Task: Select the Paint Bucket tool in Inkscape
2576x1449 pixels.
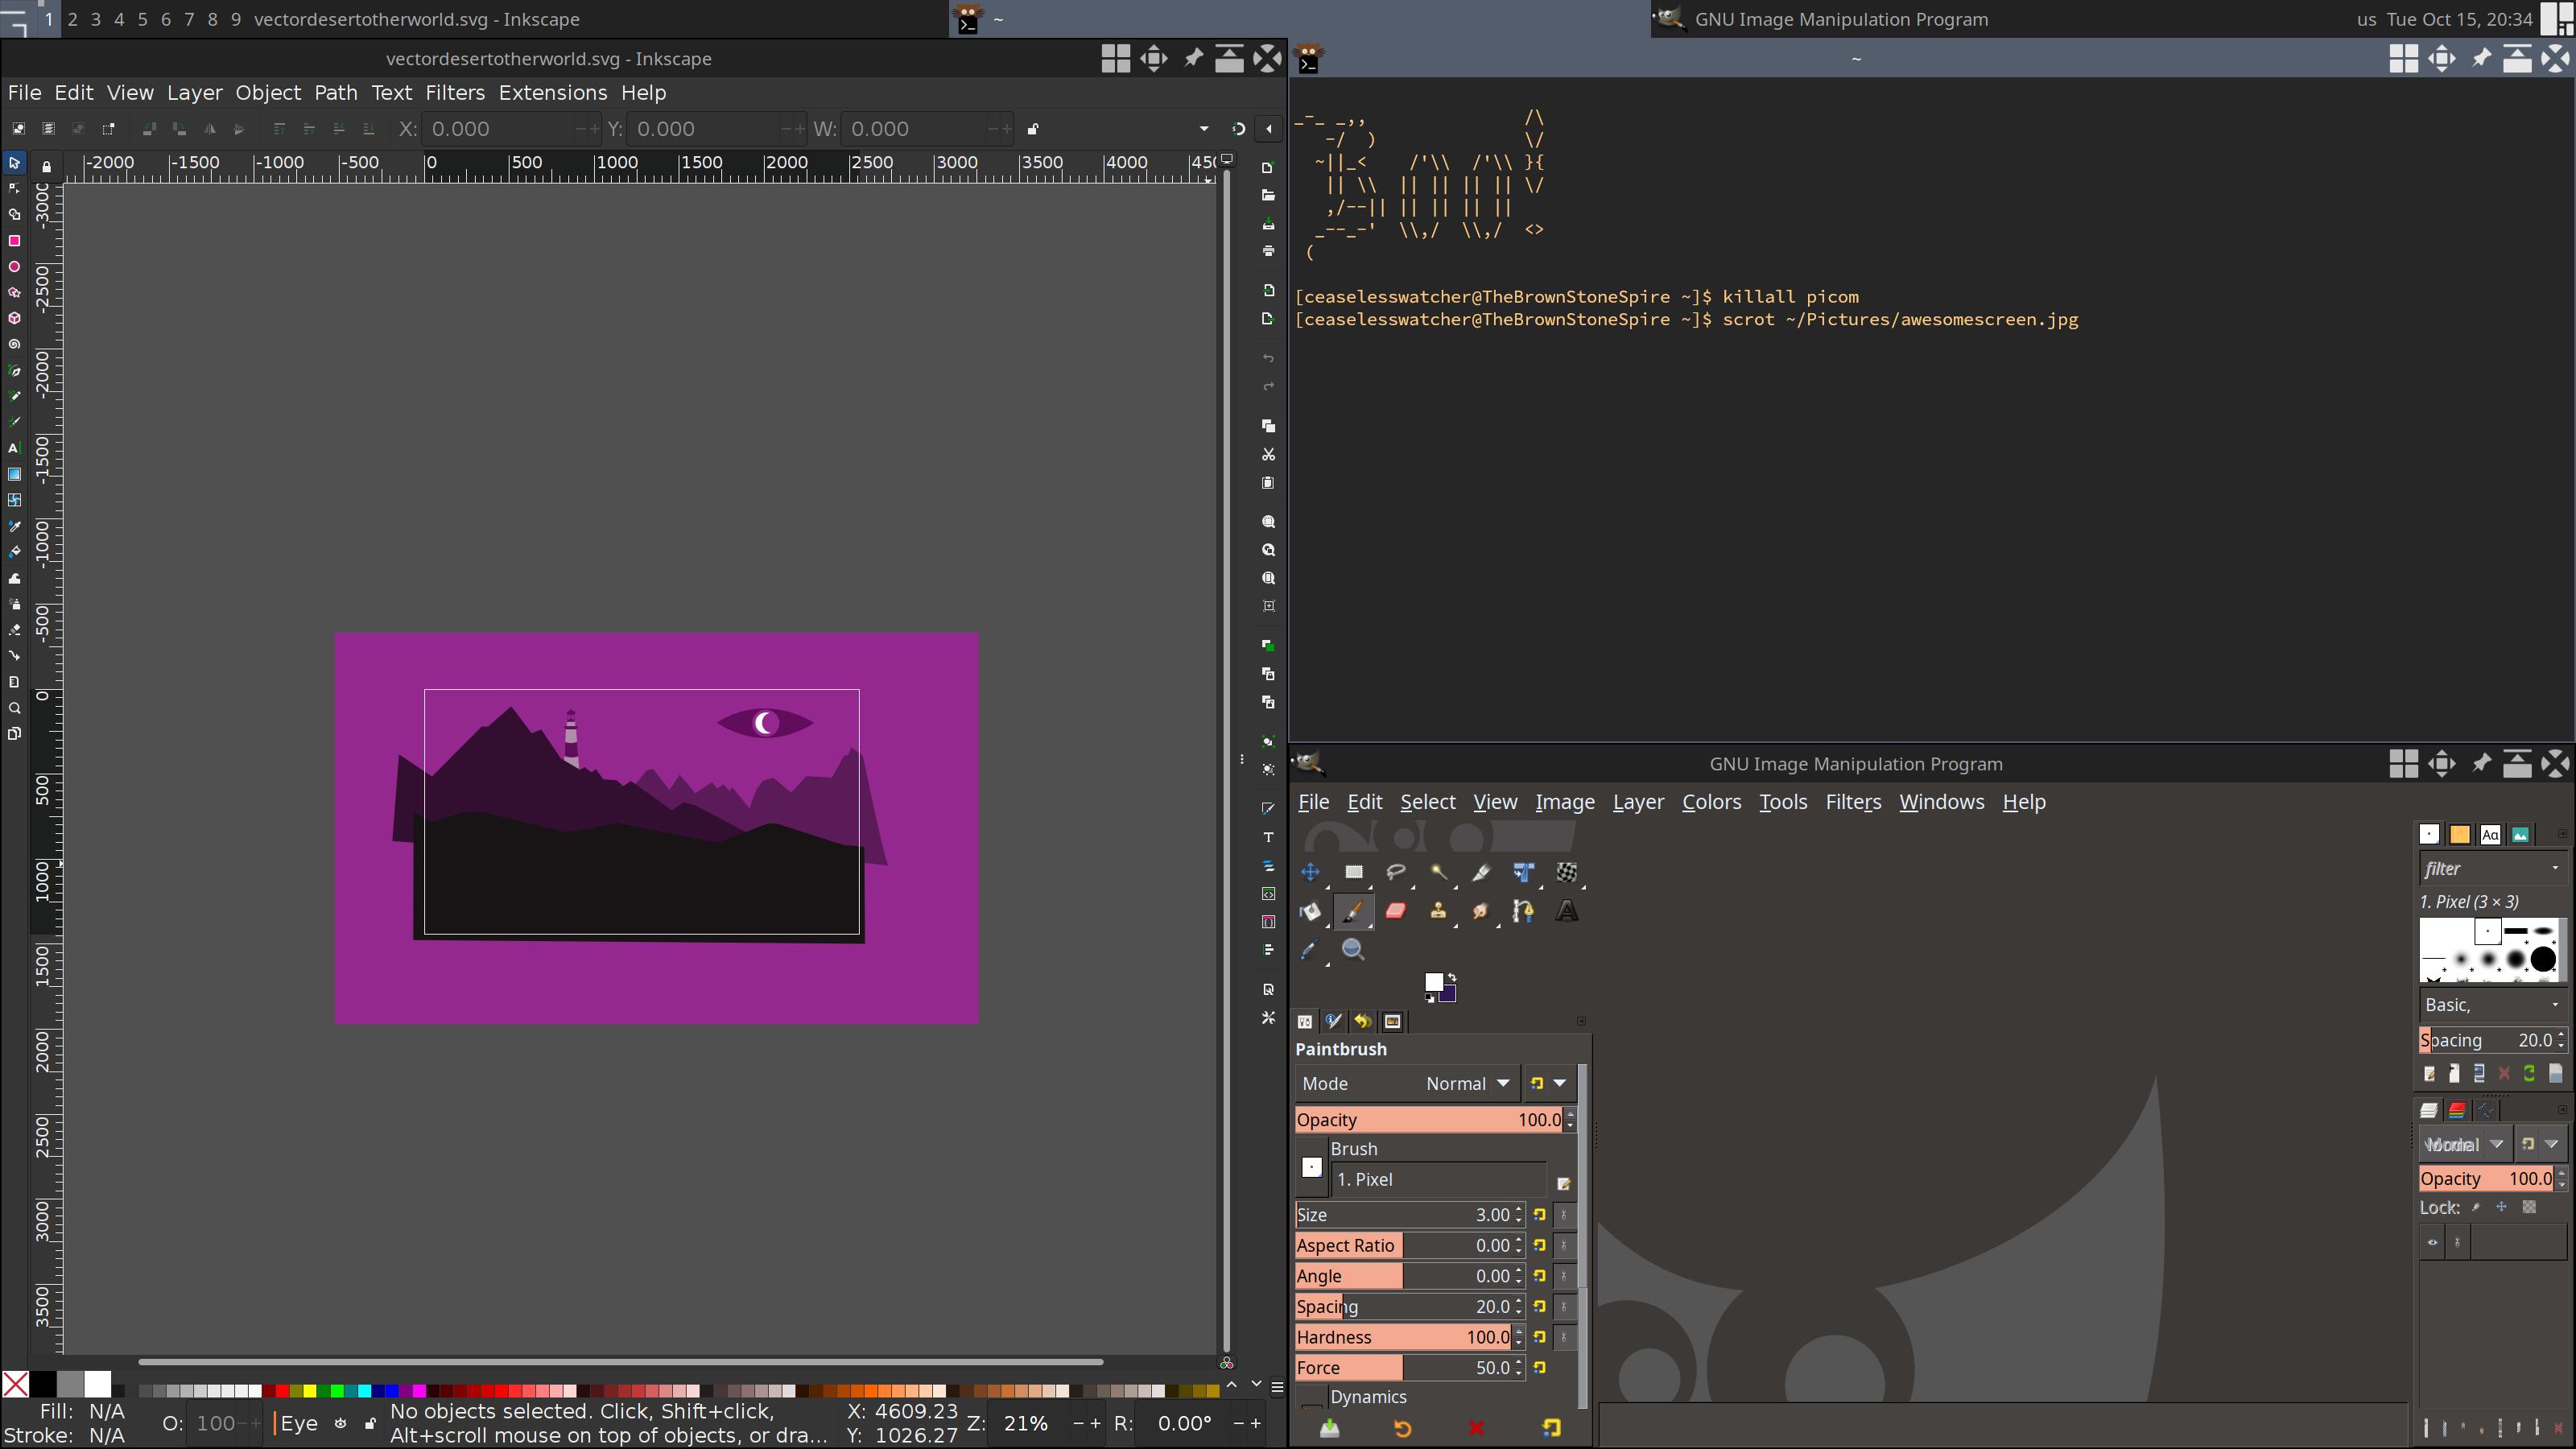Action: coord(14,552)
